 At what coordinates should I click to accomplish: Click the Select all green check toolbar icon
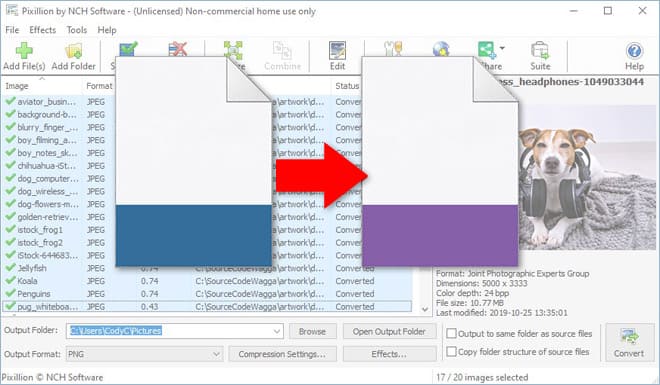(x=128, y=49)
